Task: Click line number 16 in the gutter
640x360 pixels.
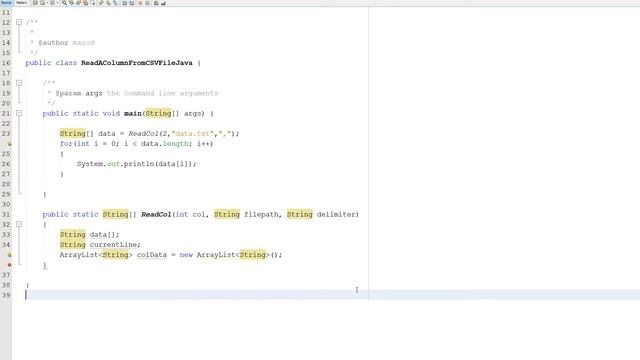Action: [x=6, y=63]
